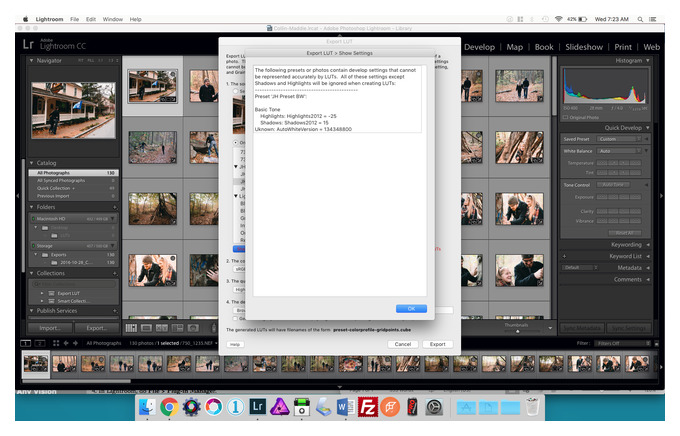Screen dimensions: 680x436
Task: Select Quick Collection in Catalog
Action: 73,188
